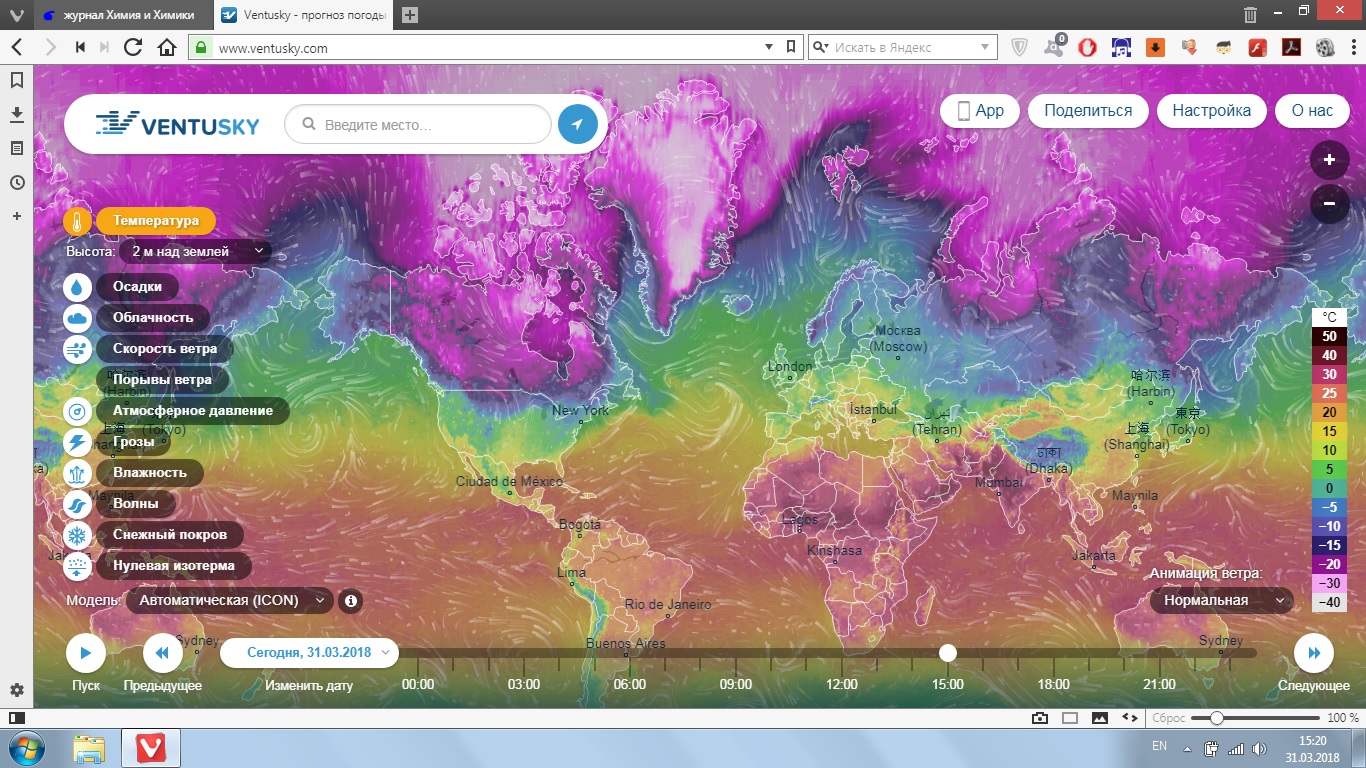Viewport: 1366px width, 768px height.
Task: Toggle the Температура layer
Action: 155,221
